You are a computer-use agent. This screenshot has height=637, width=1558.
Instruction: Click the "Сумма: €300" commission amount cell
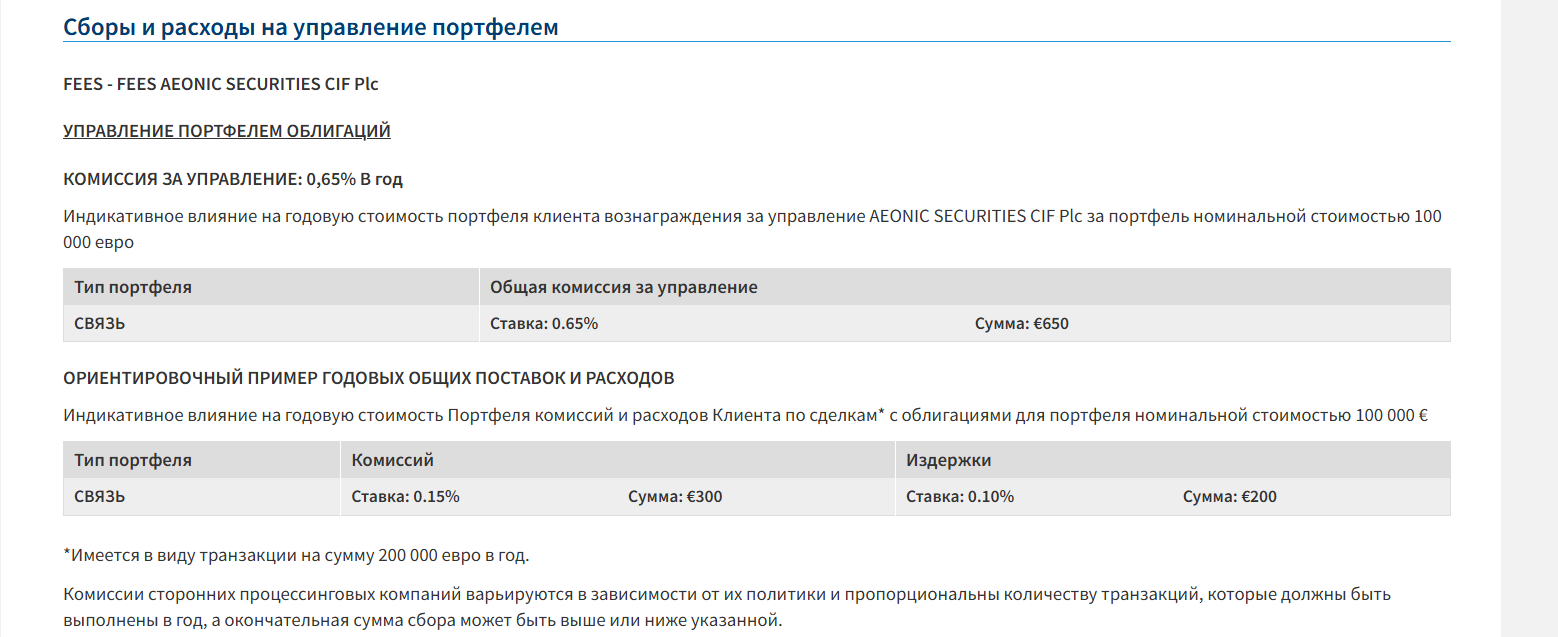click(675, 497)
